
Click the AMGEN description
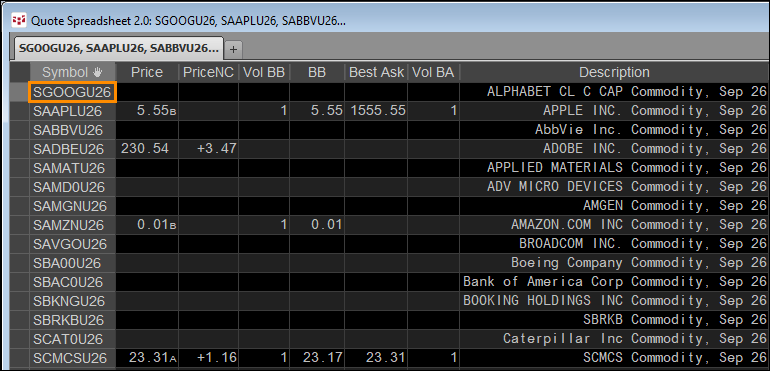(x=614, y=206)
